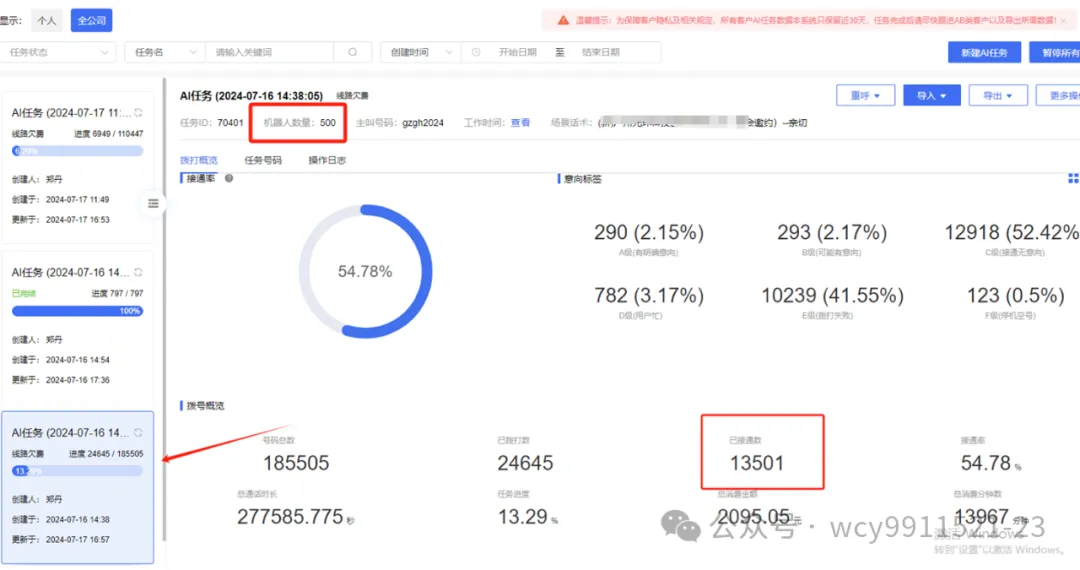The width and height of the screenshot is (1080, 570).
Task: Click the clock icon in date range
Action: (x=476, y=52)
